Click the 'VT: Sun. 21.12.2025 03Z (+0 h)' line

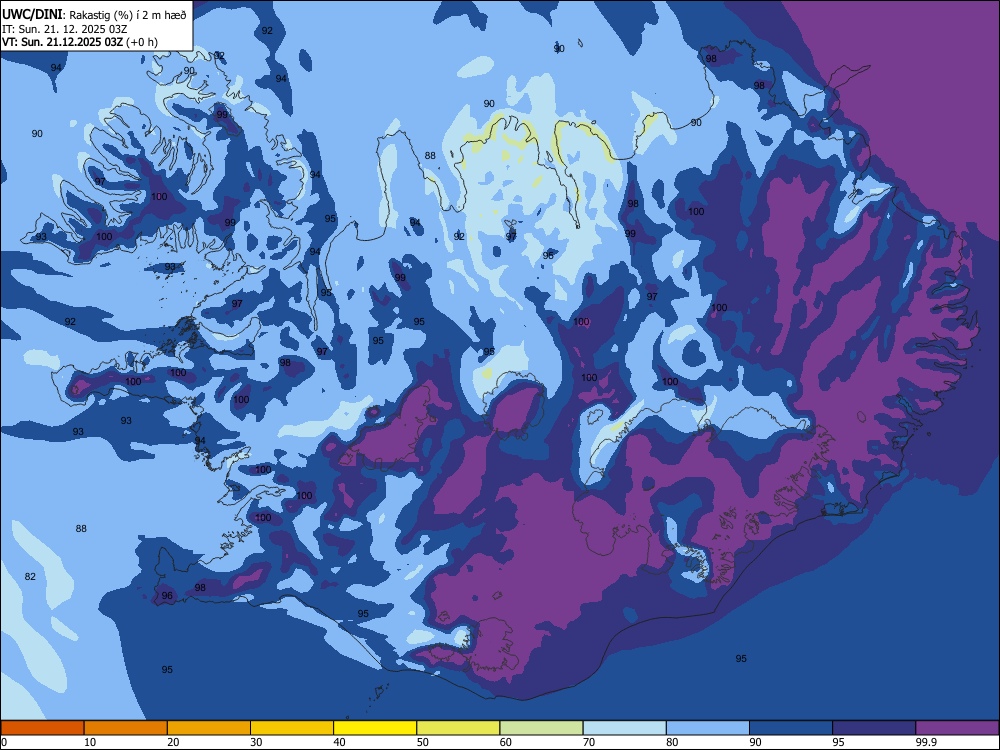(80, 42)
